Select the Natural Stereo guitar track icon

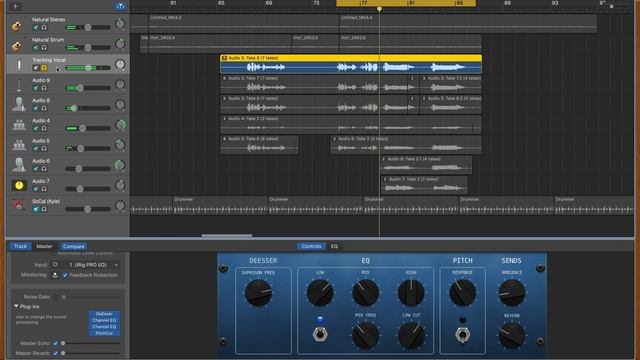point(16,26)
